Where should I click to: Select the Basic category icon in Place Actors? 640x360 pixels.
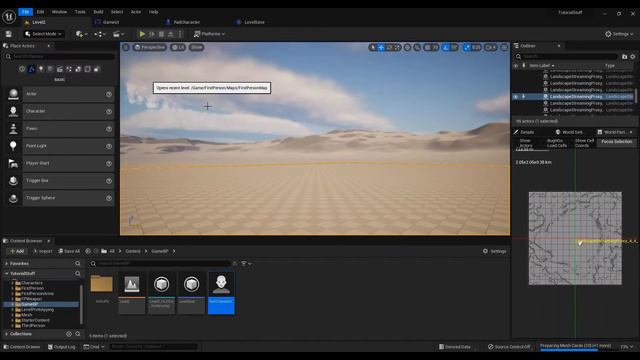click(x=31, y=69)
